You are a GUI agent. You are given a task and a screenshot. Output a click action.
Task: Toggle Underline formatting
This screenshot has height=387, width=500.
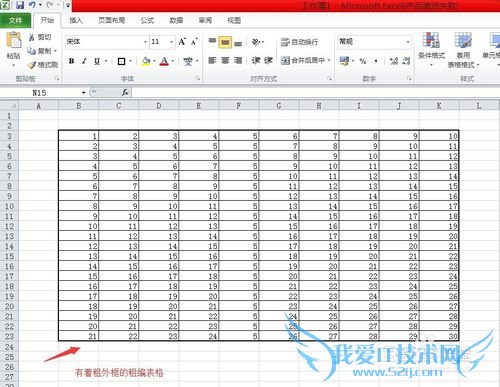pyautogui.click(x=97, y=61)
